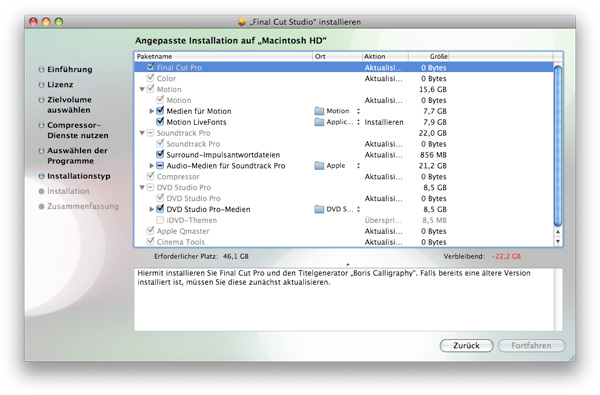Close the installer window
Screen dimensions: 600x395
33,22
